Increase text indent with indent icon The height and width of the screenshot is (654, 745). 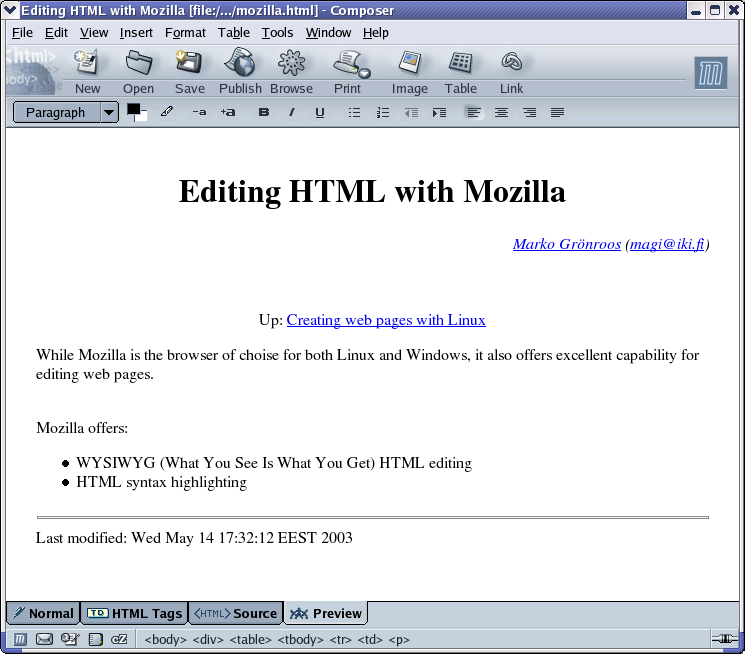point(439,113)
